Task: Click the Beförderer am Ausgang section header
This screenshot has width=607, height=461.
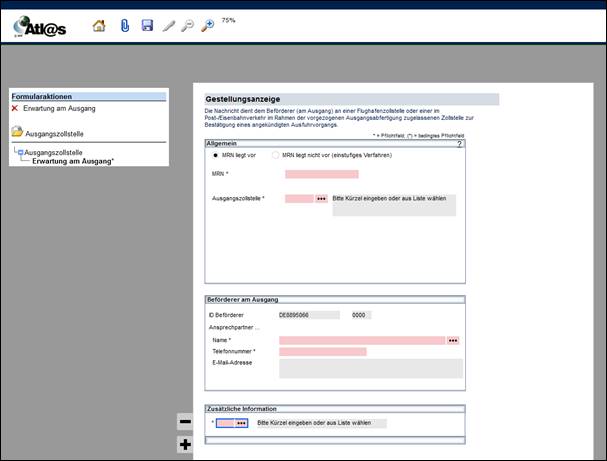Action: 335,300
